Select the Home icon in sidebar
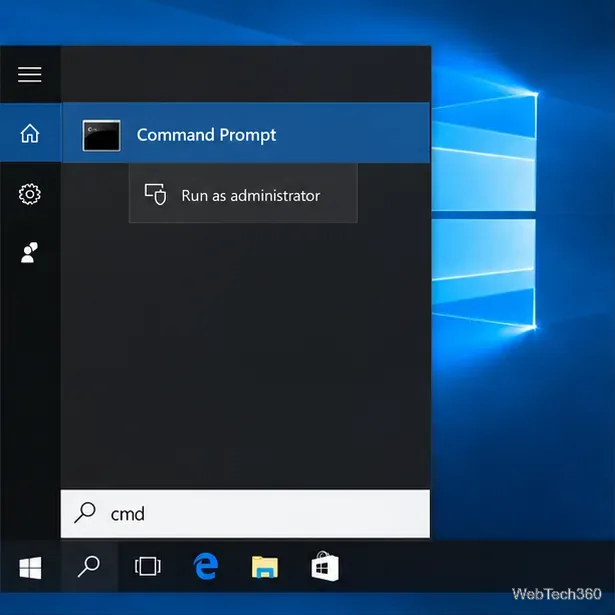This screenshot has height=615, width=615. click(30, 133)
